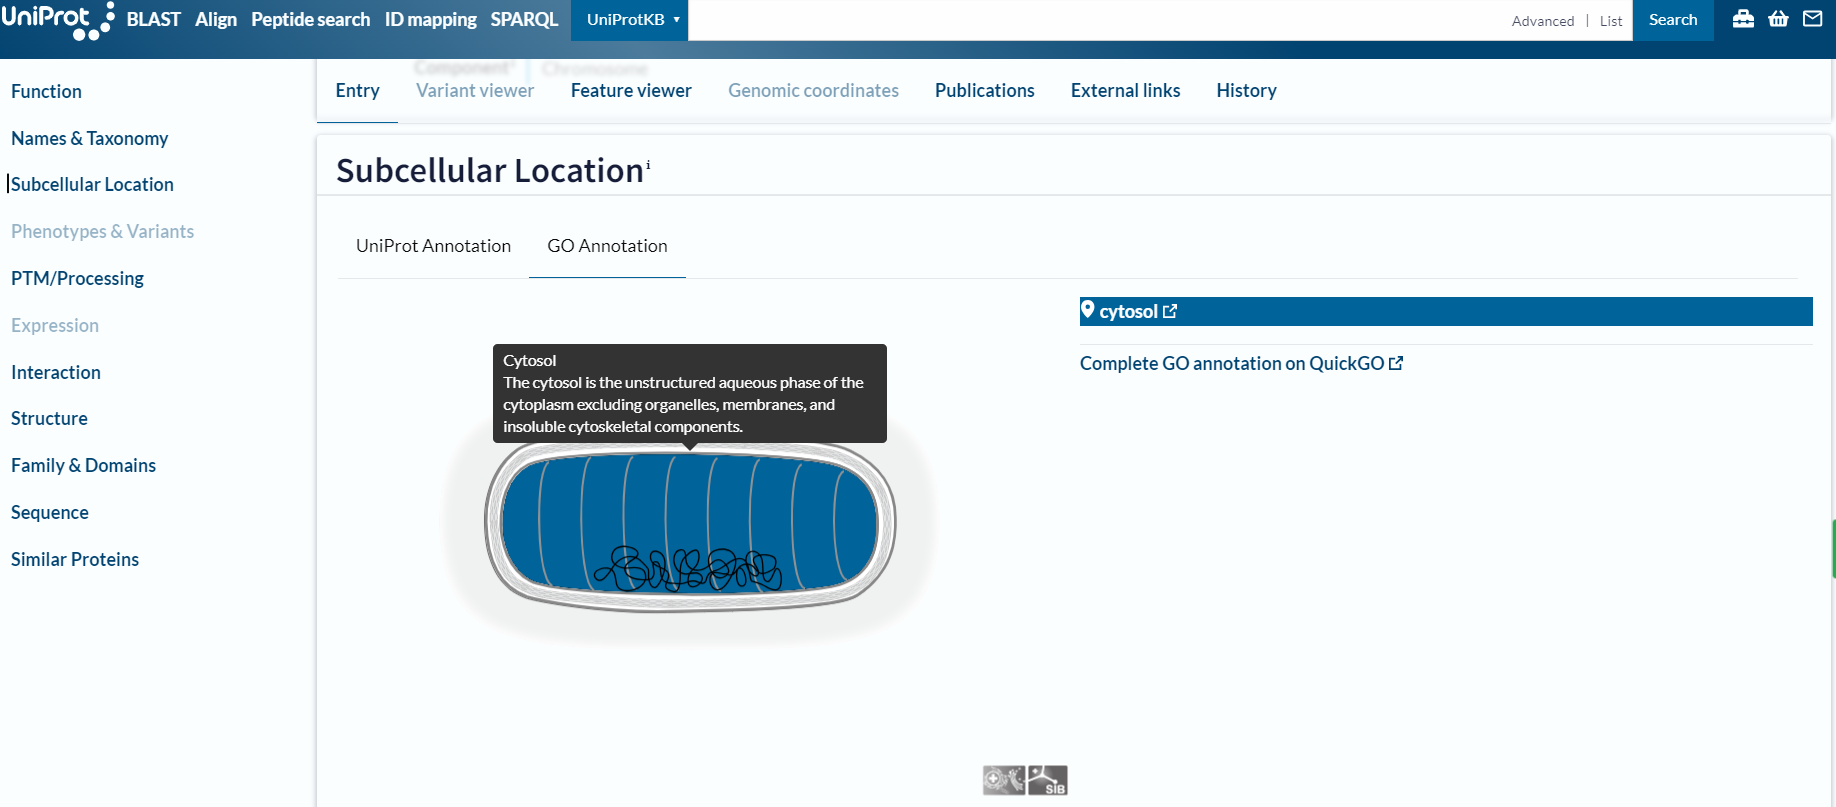Click the SwissBioPics logo at the bottom

click(x=1004, y=780)
